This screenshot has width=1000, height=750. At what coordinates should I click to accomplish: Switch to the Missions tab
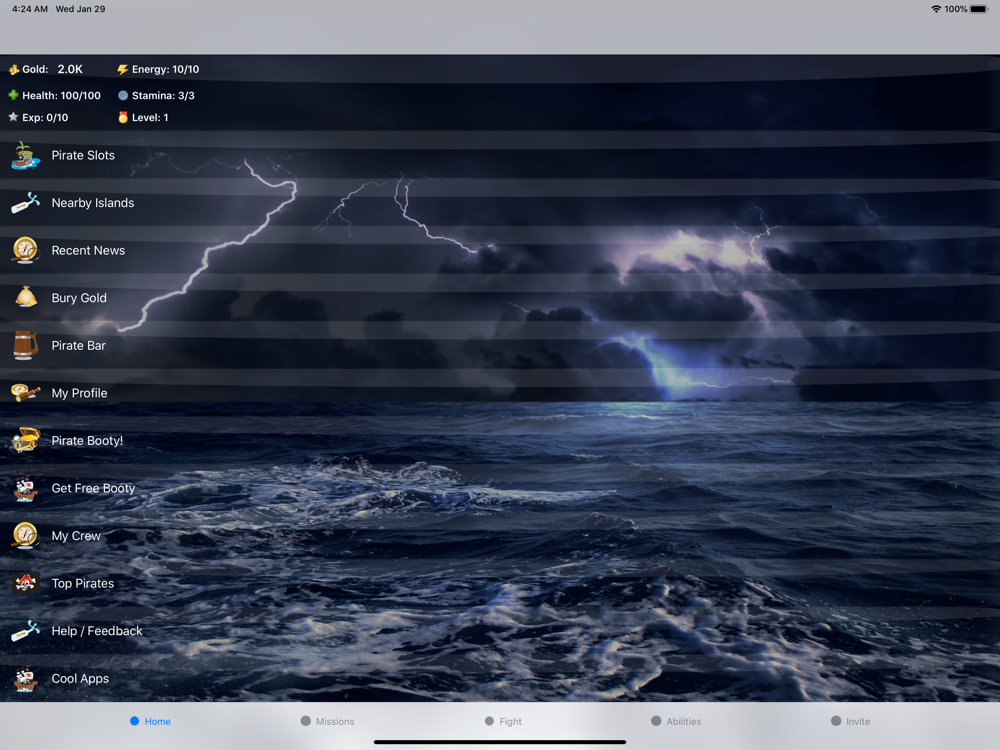327,721
